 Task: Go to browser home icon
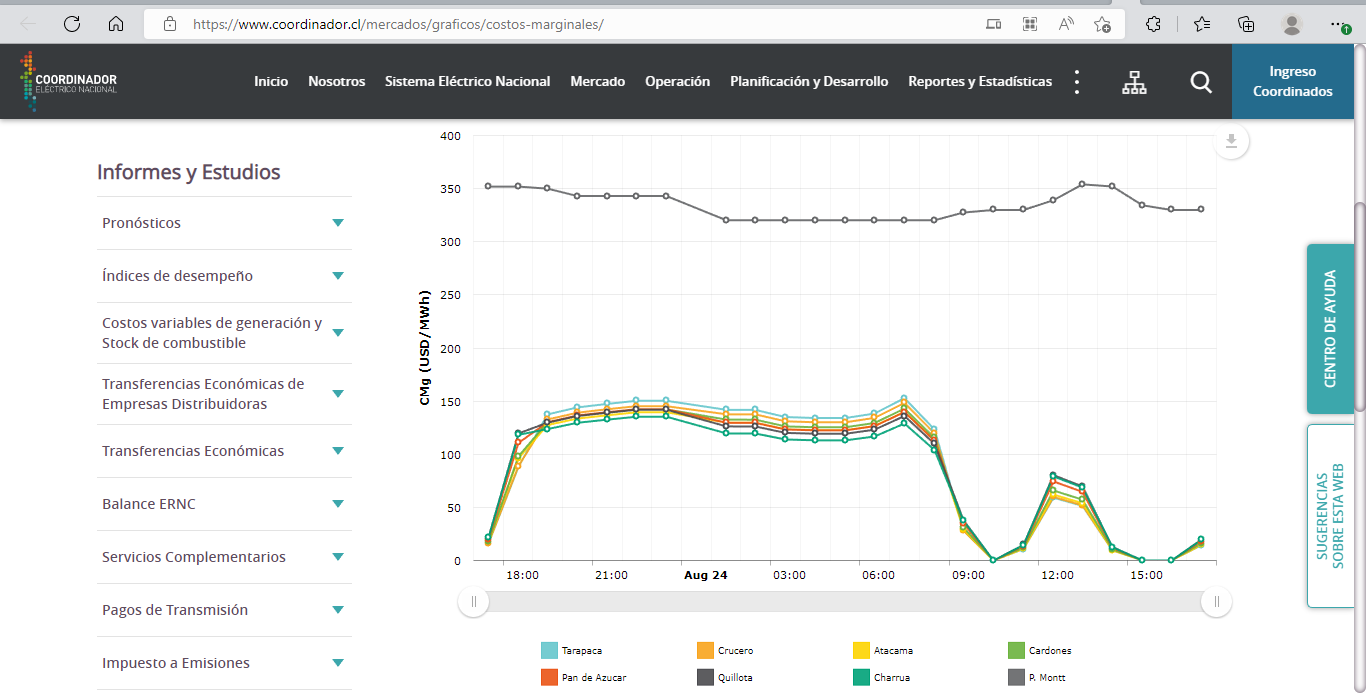116,24
